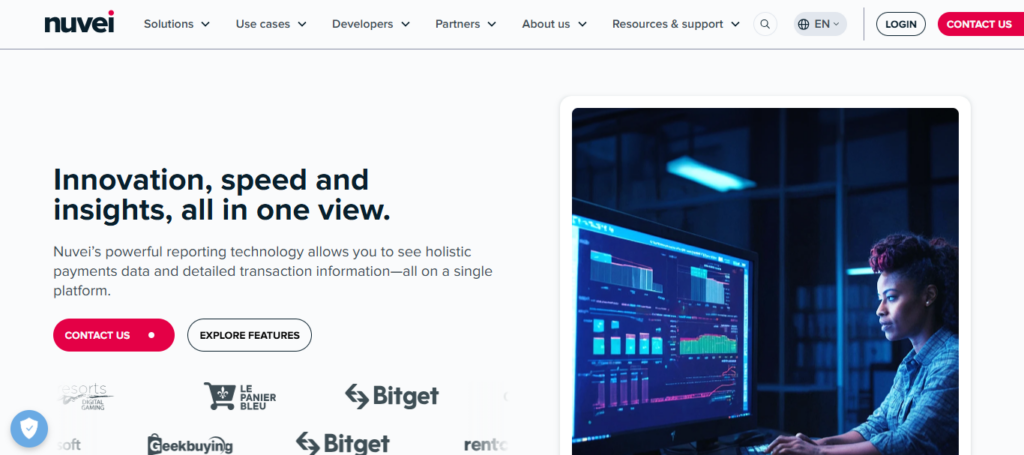1024x455 pixels.
Task: Expand the Solutions menu chevron
Action: pyautogui.click(x=205, y=24)
